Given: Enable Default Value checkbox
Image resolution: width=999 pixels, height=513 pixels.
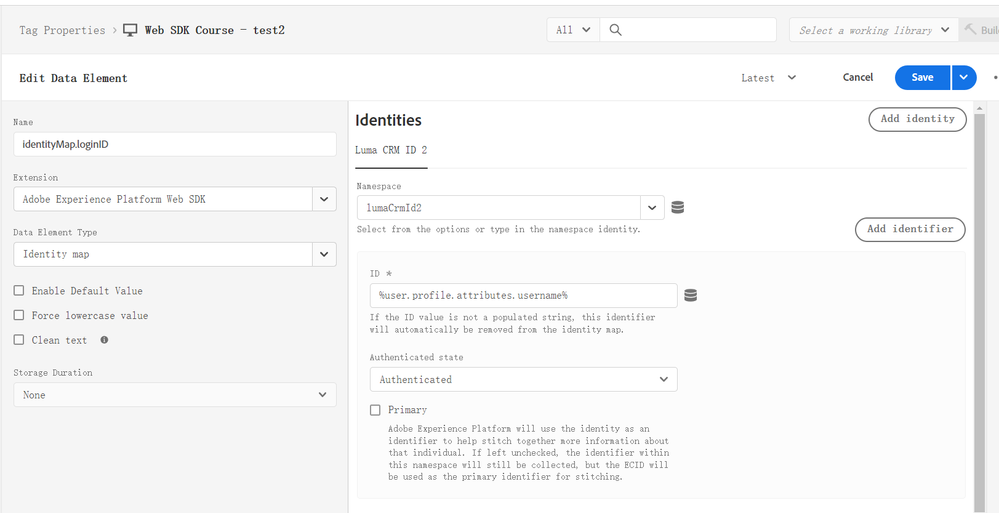Looking at the screenshot, I should 19,291.
